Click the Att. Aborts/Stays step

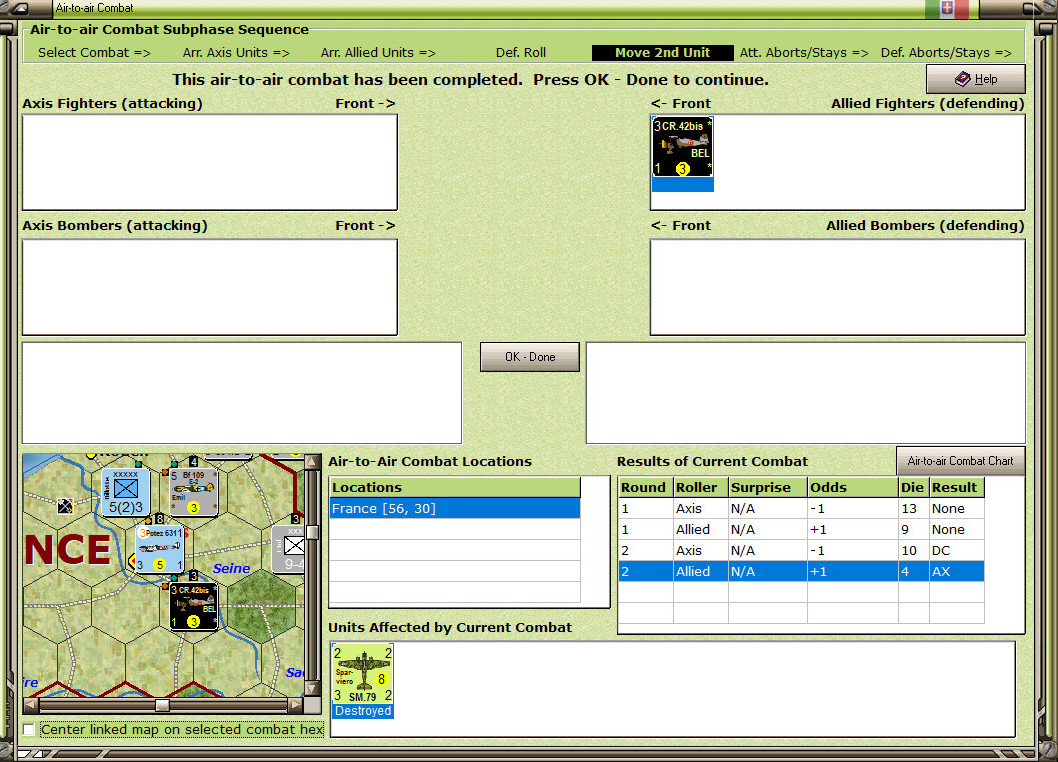coord(804,53)
